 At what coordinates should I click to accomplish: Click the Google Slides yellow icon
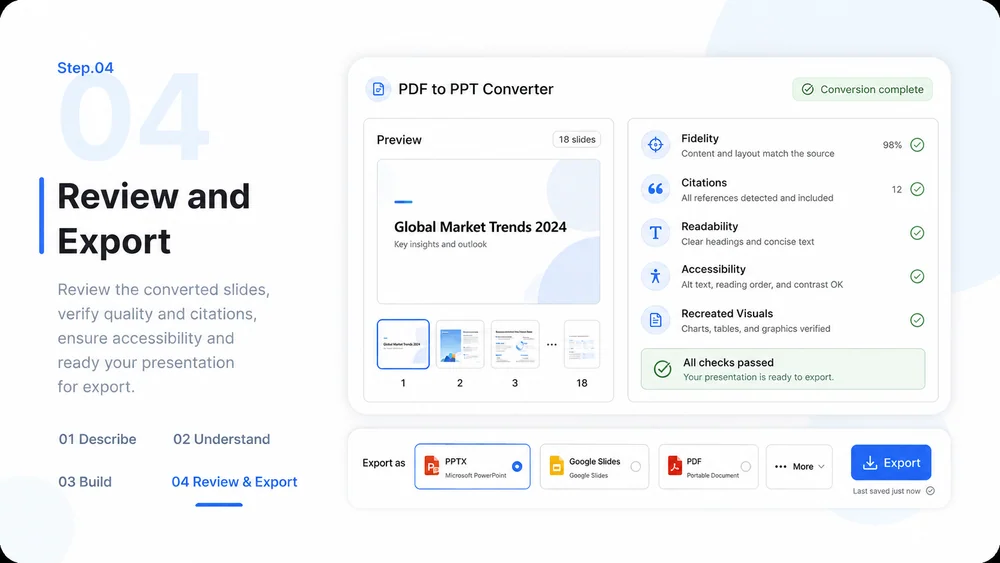pyautogui.click(x=556, y=466)
